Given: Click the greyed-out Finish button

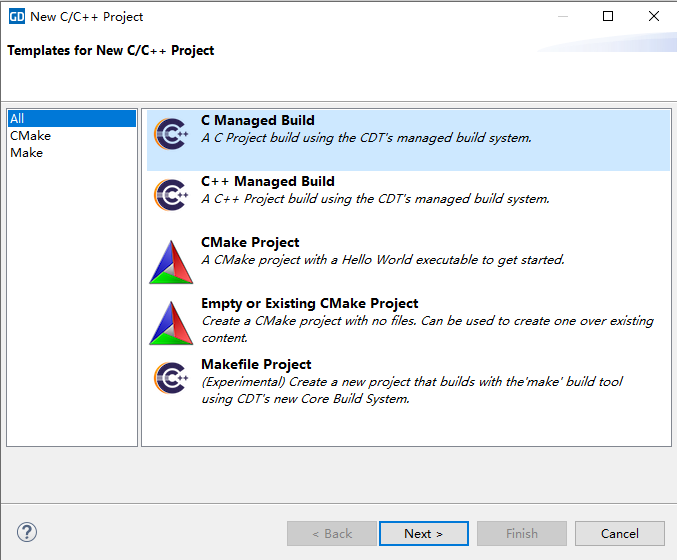Looking at the screenshot, I should pyautogui.click(x=522, y=534).
